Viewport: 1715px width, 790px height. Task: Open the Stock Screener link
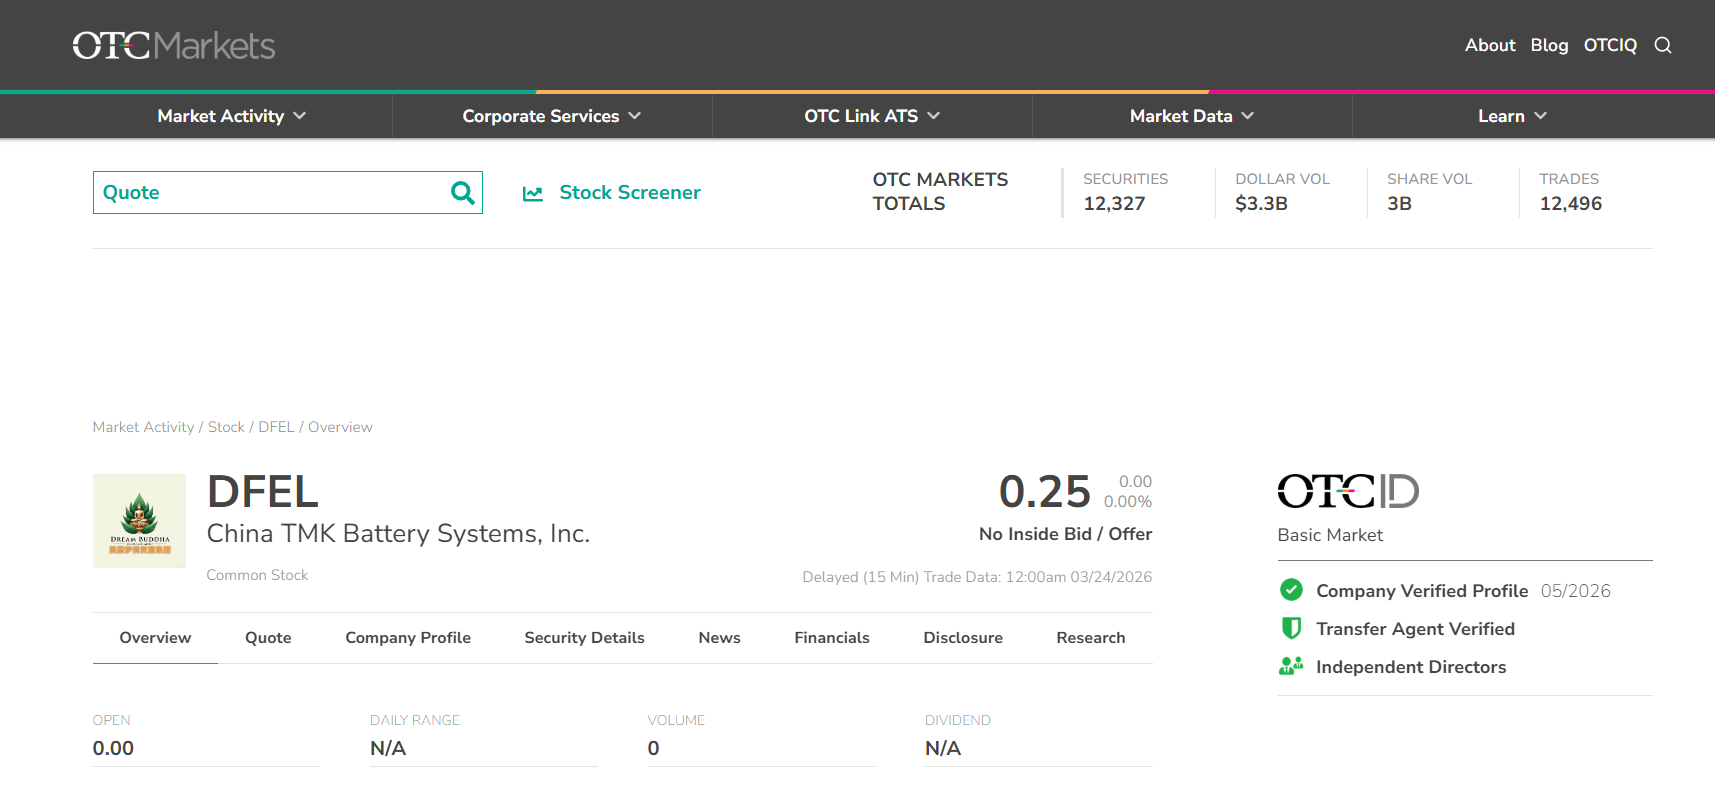[x=630, y=192]
